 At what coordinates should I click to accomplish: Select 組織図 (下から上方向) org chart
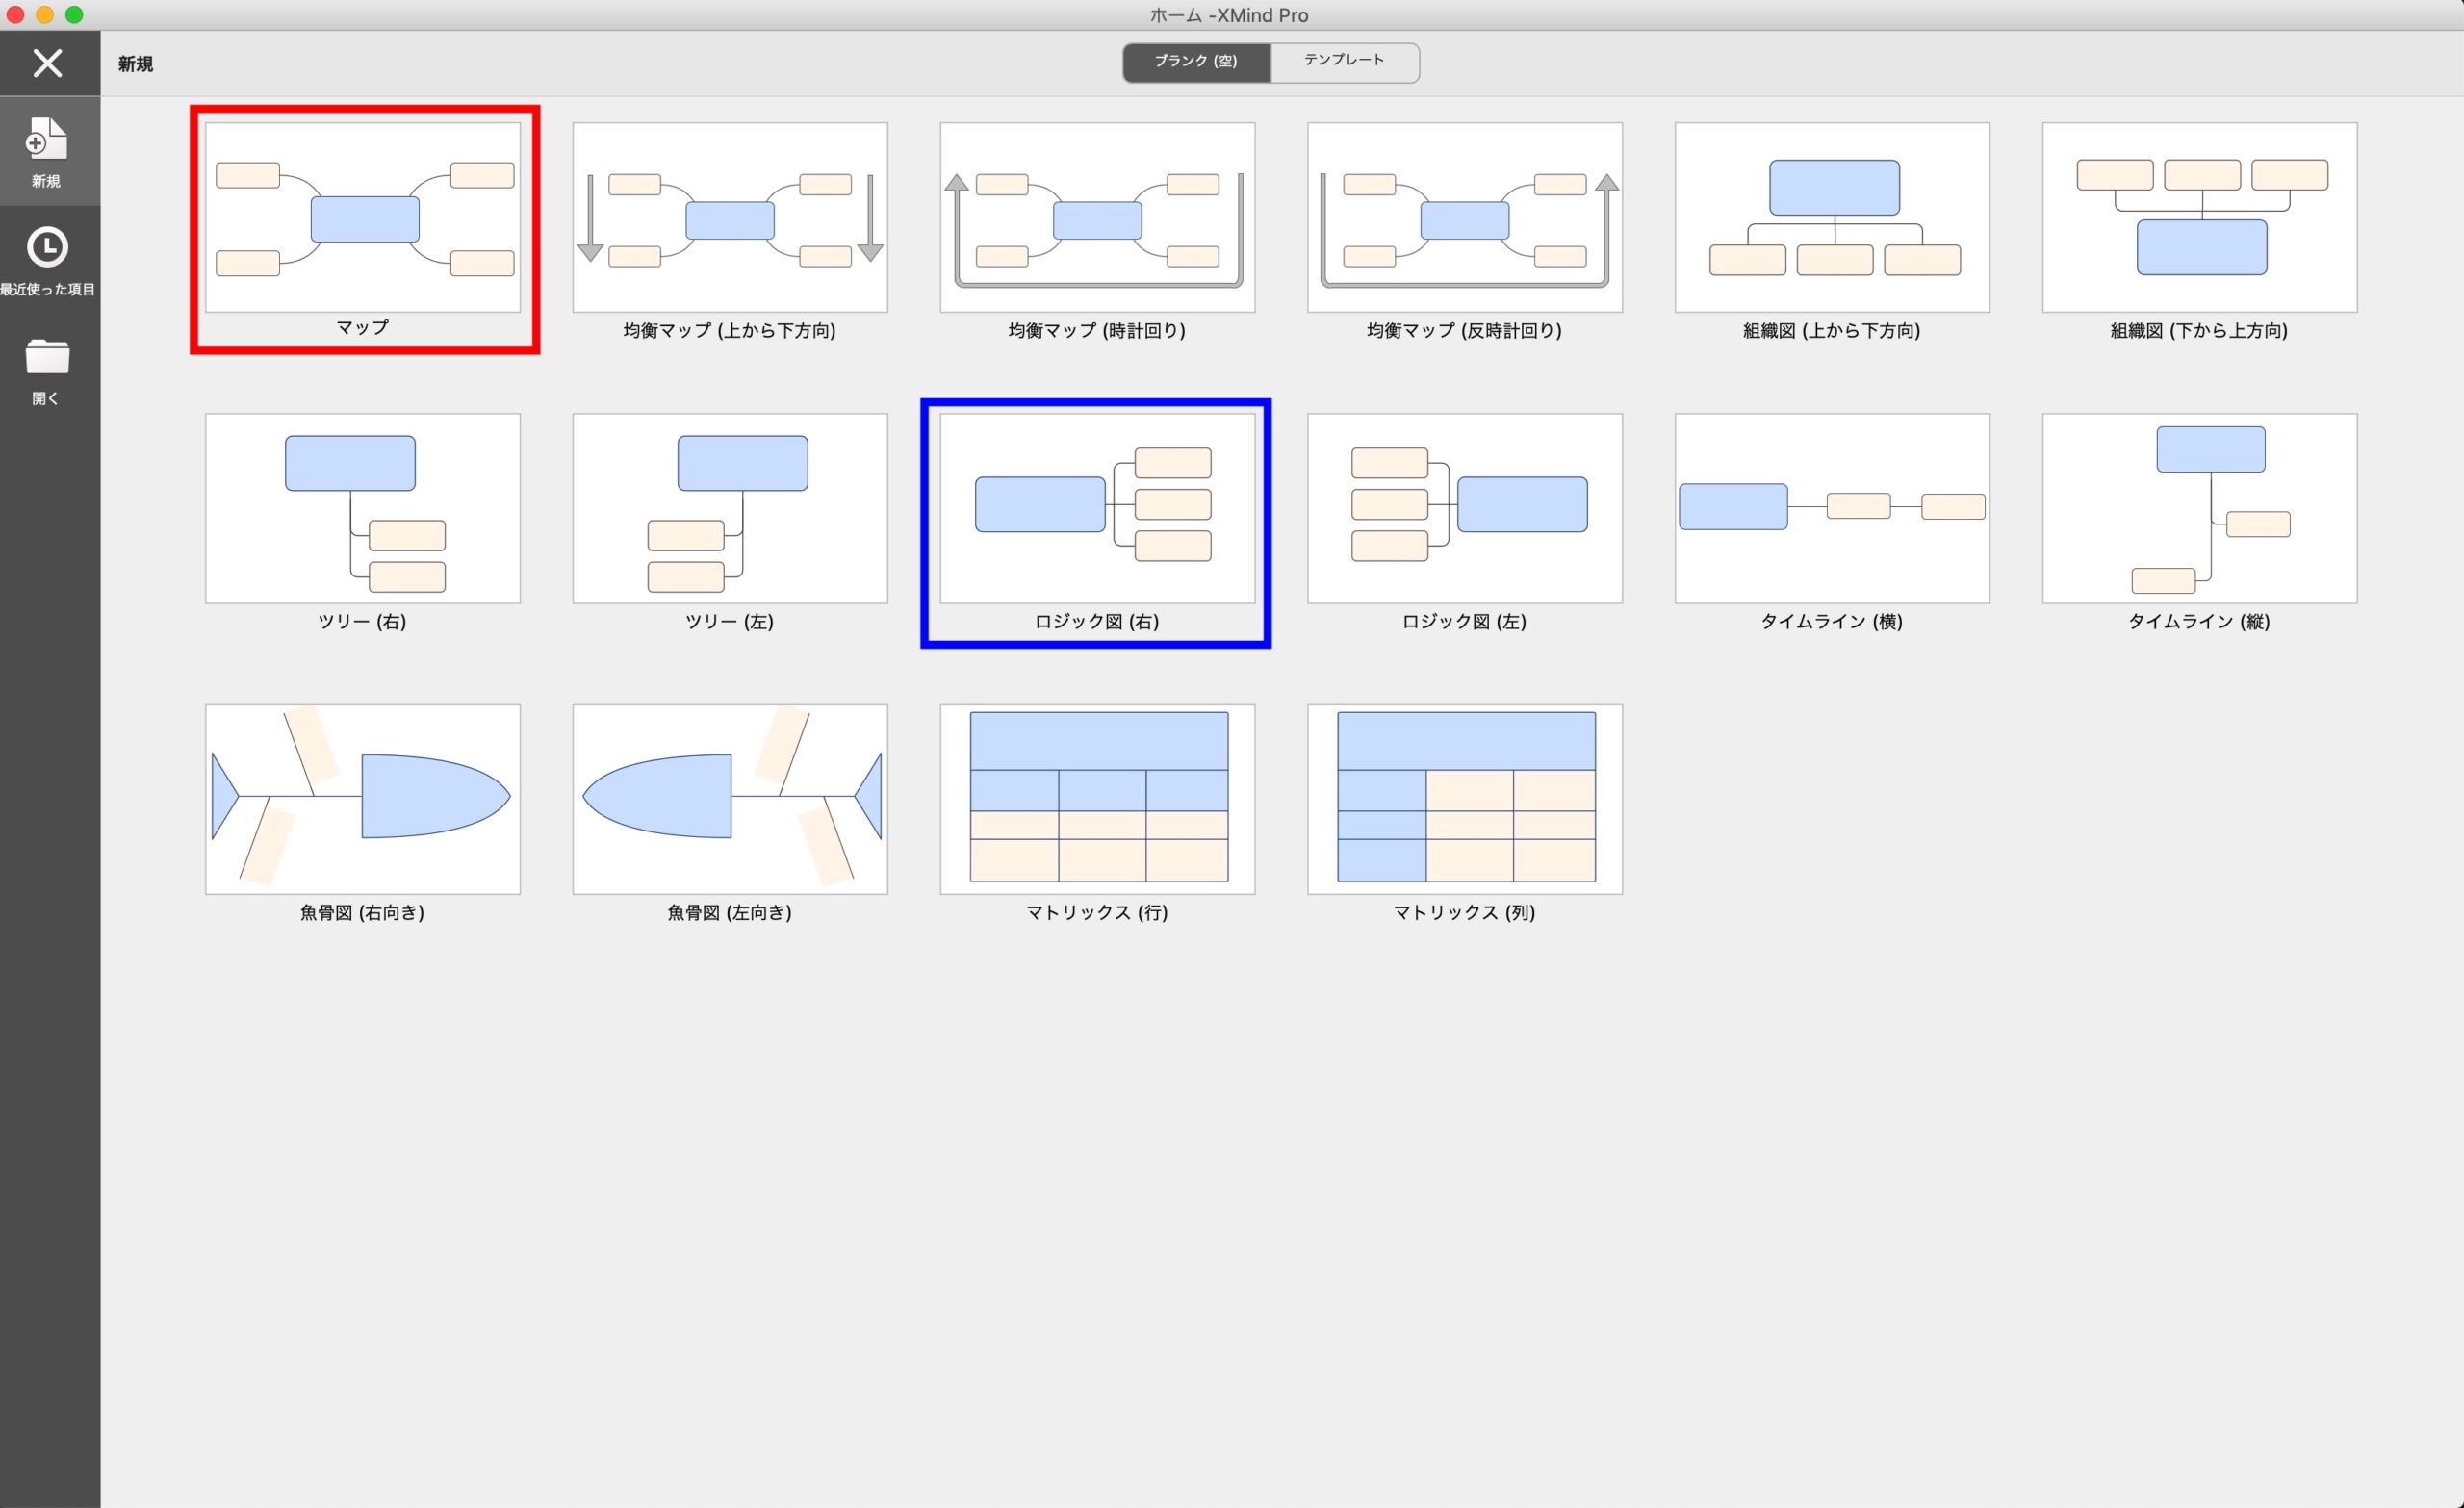tap(2199, 217)
